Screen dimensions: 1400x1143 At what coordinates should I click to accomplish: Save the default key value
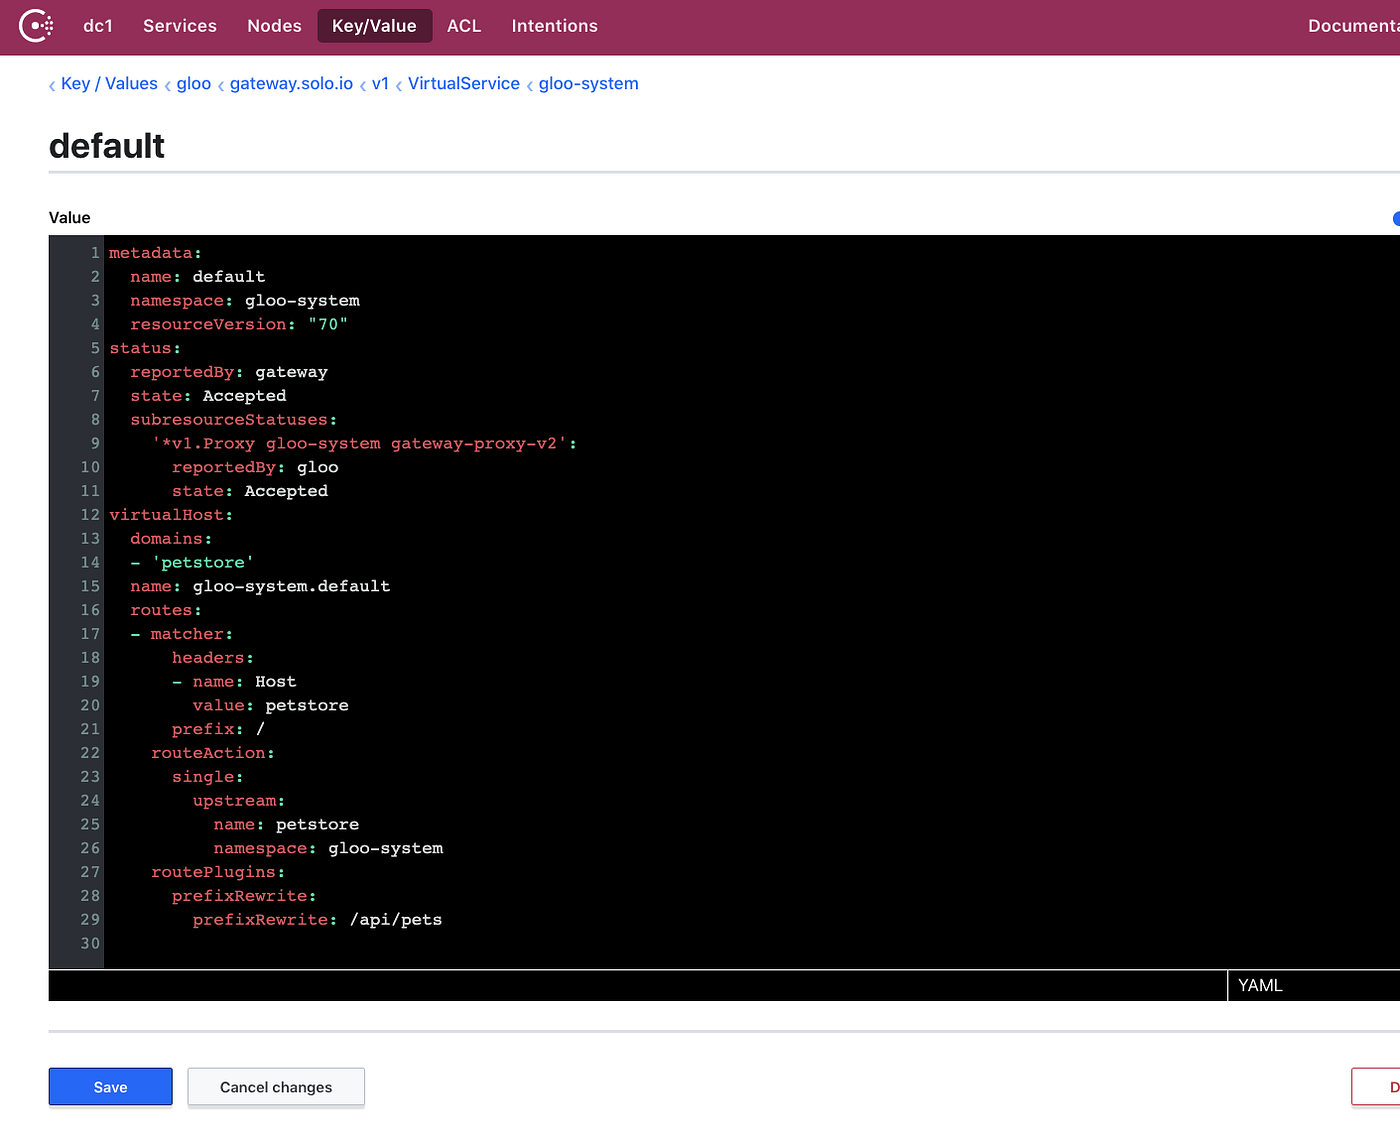tap(110, 1087)
